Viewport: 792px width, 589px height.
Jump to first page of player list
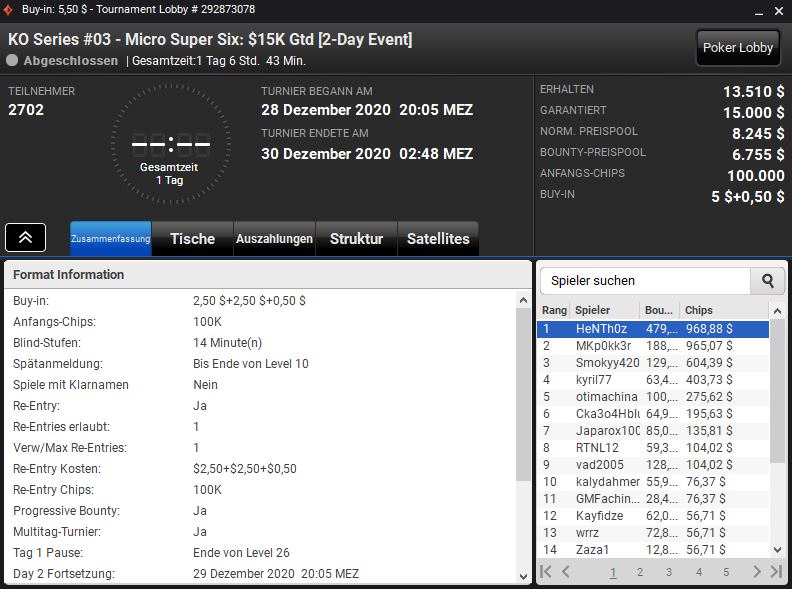(546, 572)
